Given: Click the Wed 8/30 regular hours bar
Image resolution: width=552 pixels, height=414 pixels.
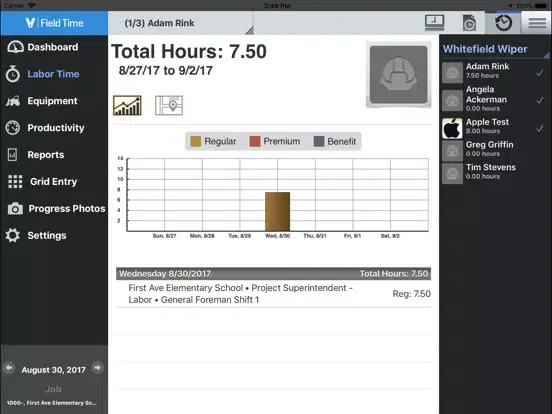Looking at the screenshot, I should 277,212.
